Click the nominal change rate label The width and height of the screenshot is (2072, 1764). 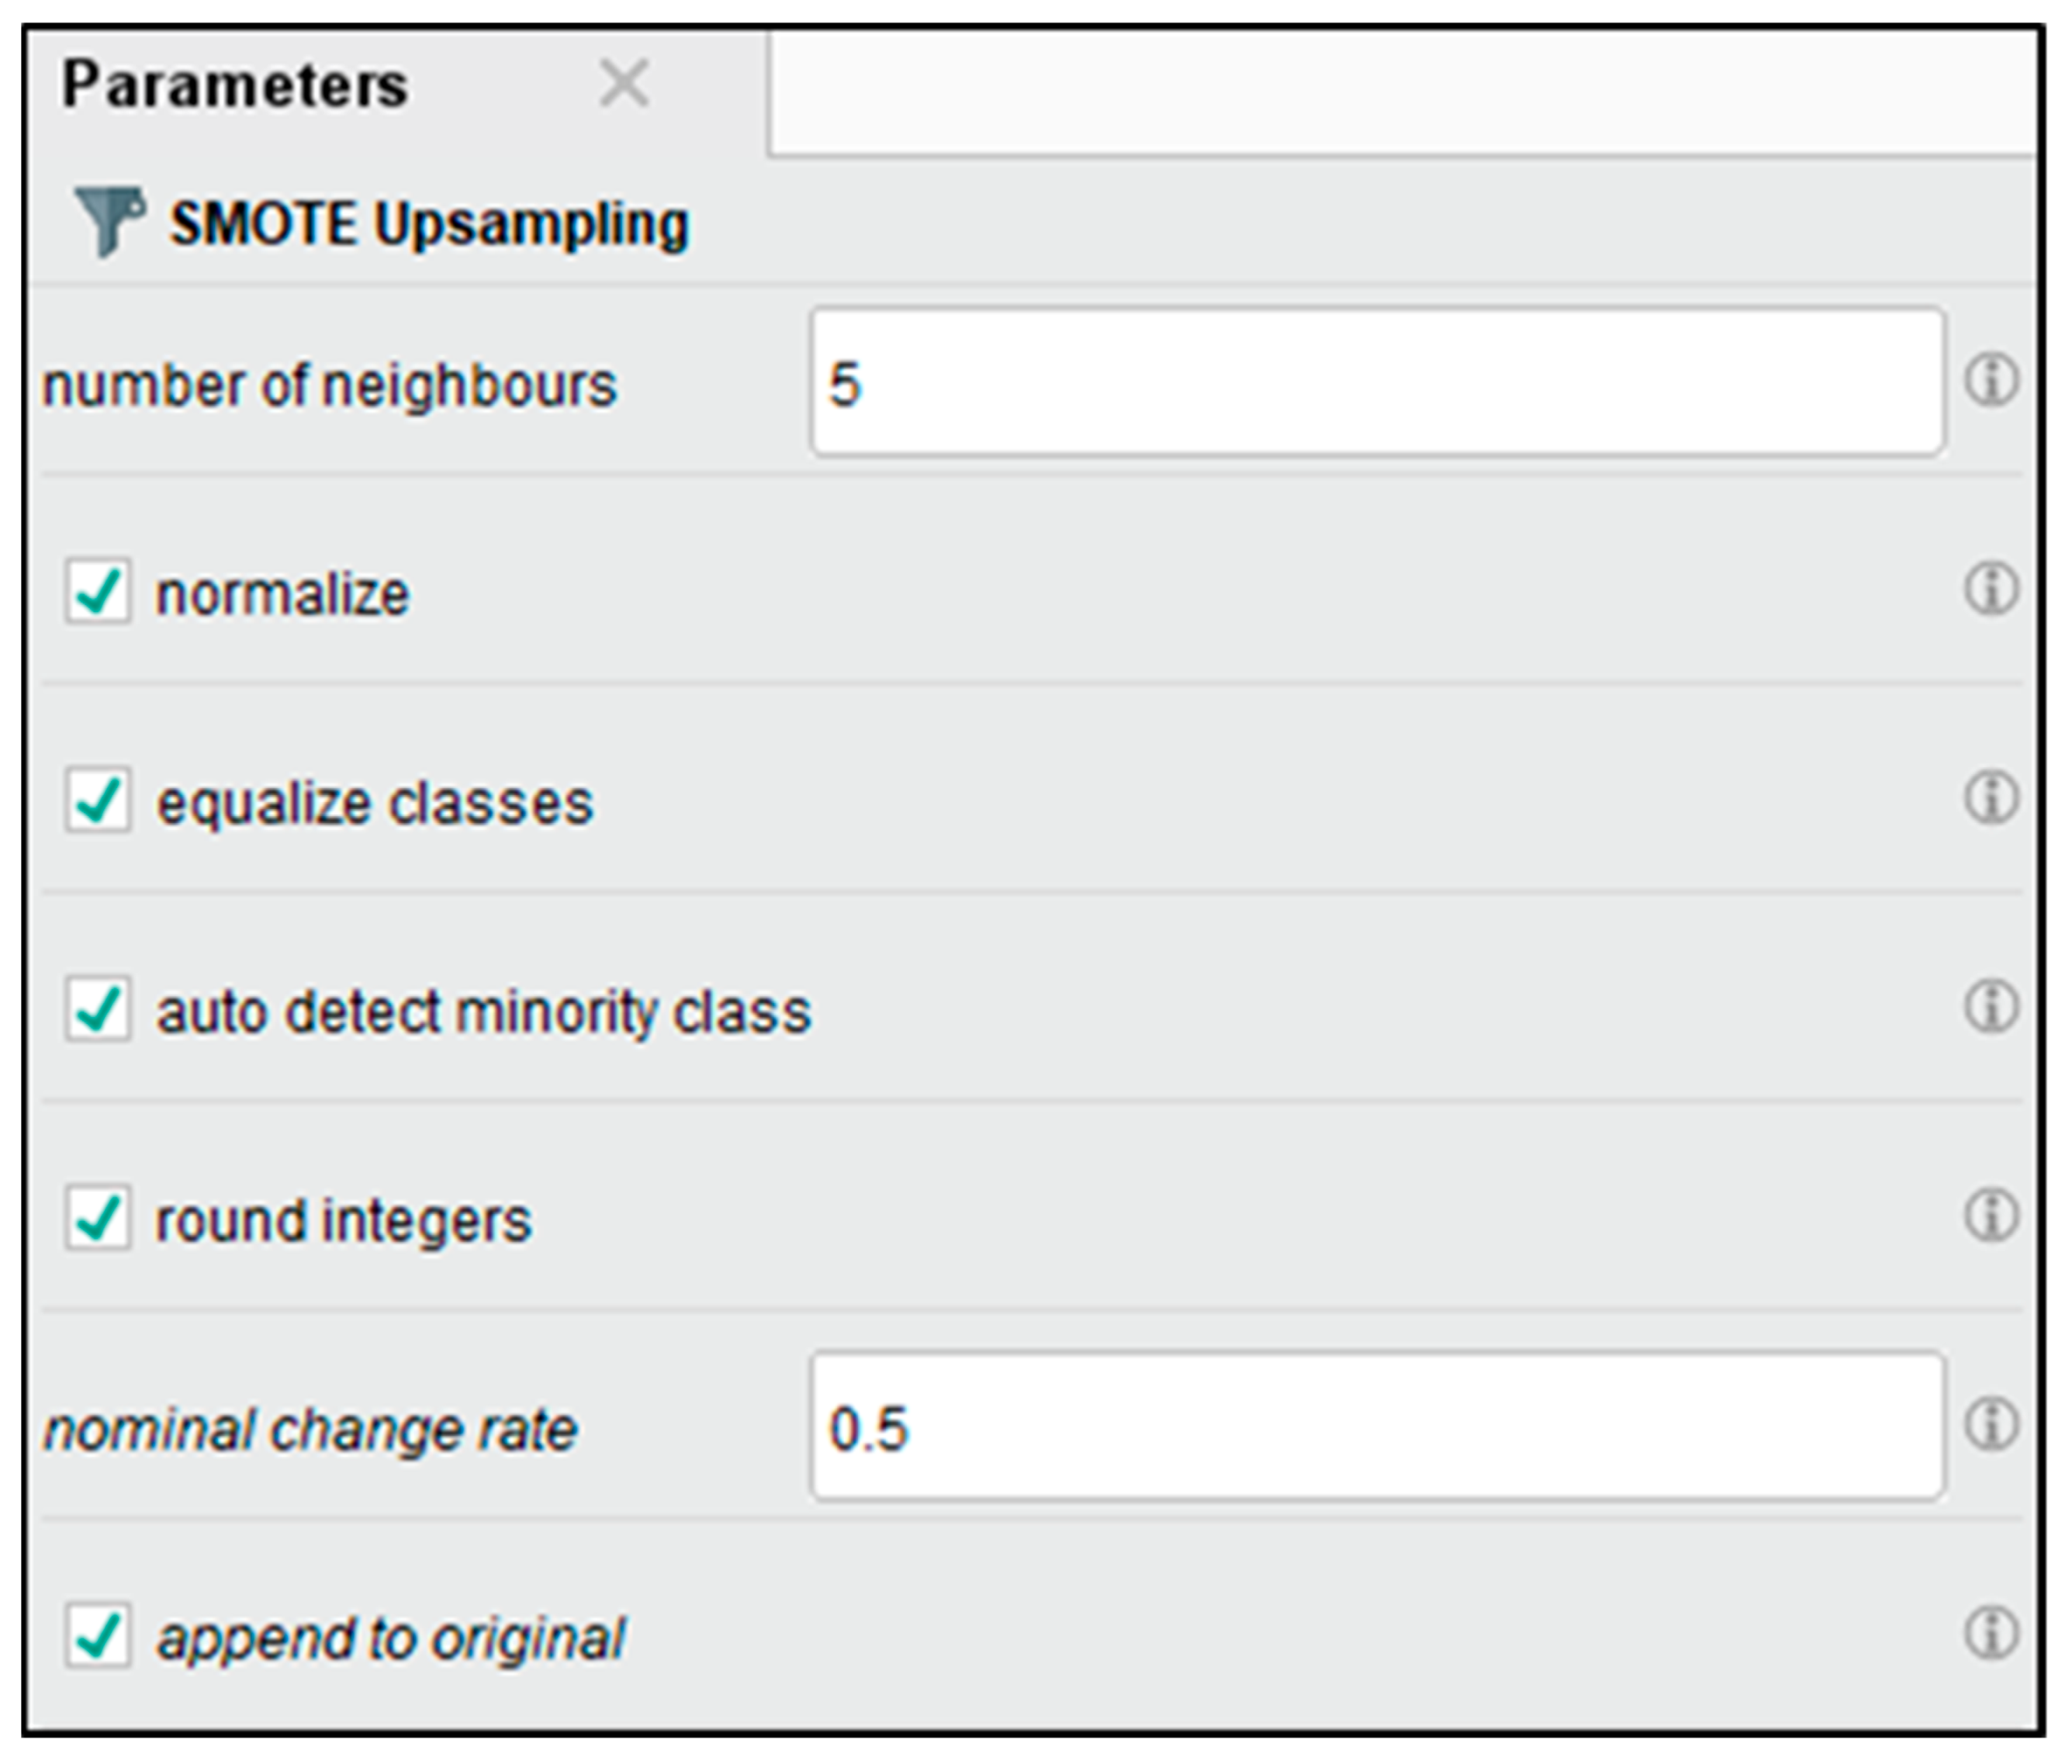coord(311,1429)
